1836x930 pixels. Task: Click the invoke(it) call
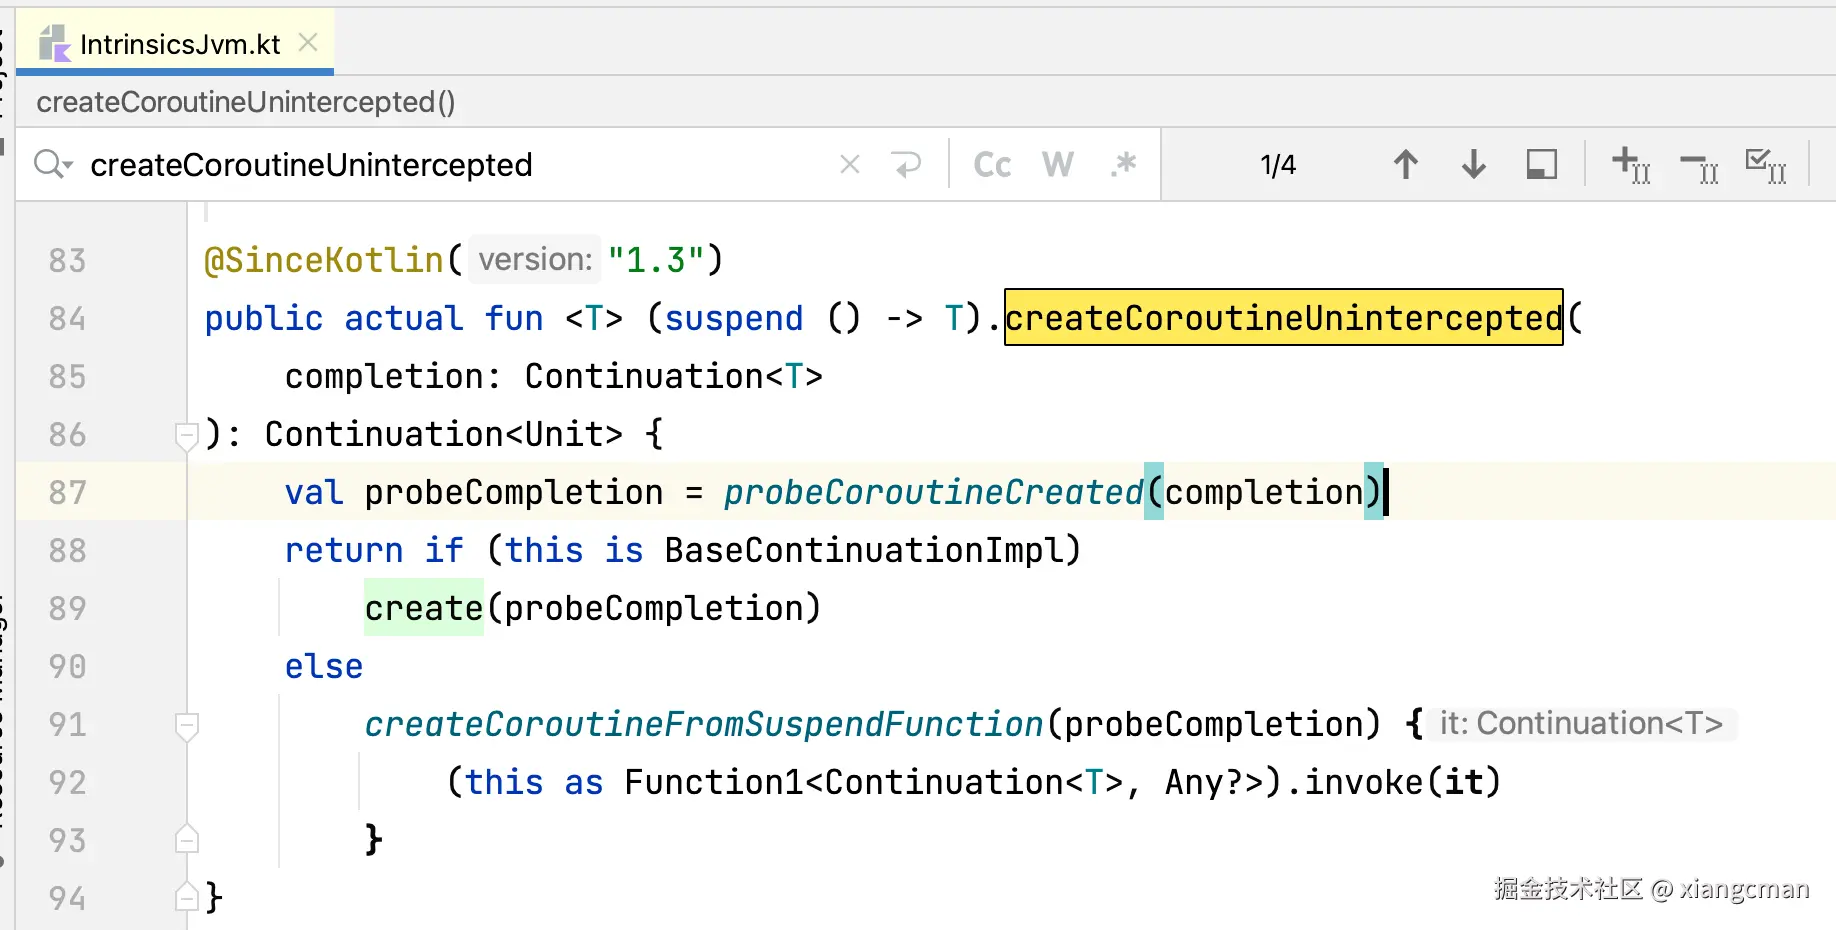coord(1402,782)
